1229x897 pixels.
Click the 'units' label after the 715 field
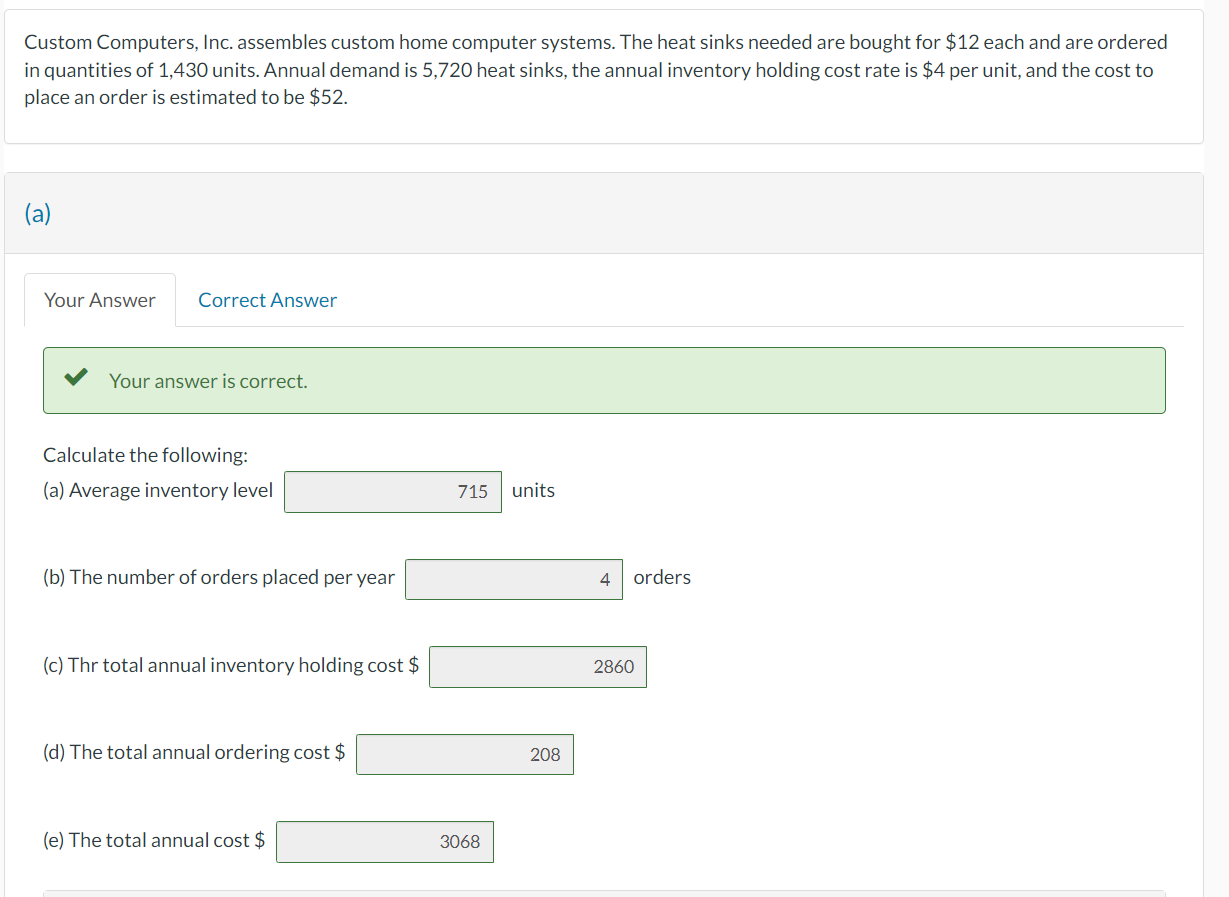[533, 490]
